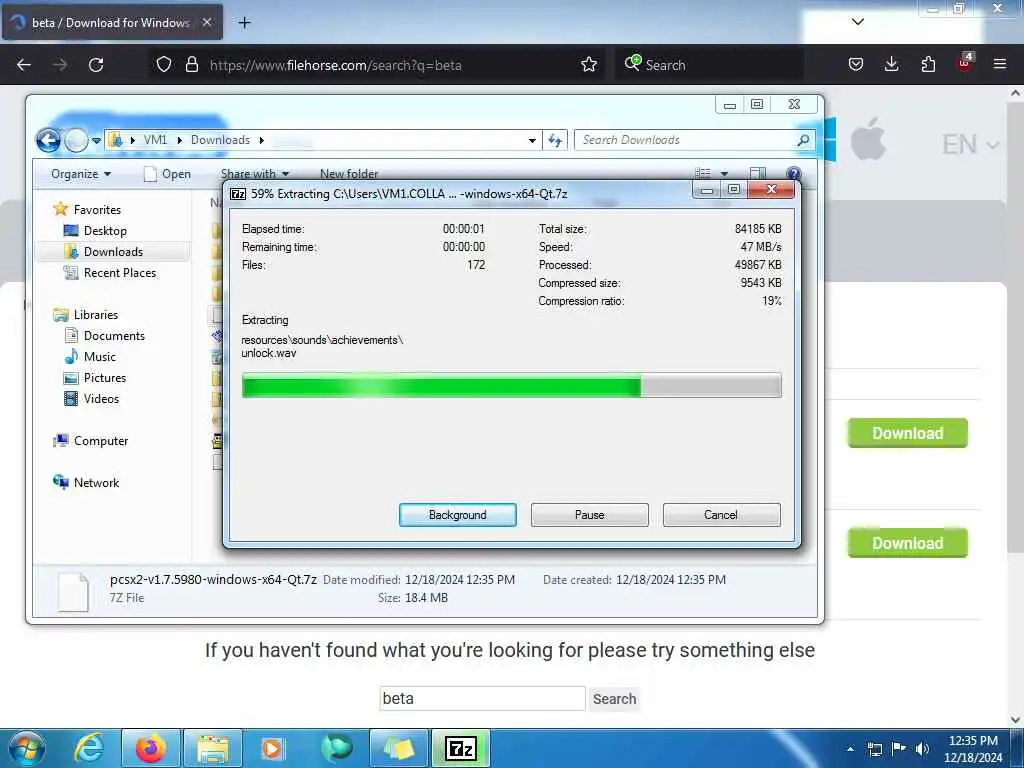Viewport: 1024px width, 768px height.
Task: Open a new Firefox tab
Action: click(x=244, y=23)
